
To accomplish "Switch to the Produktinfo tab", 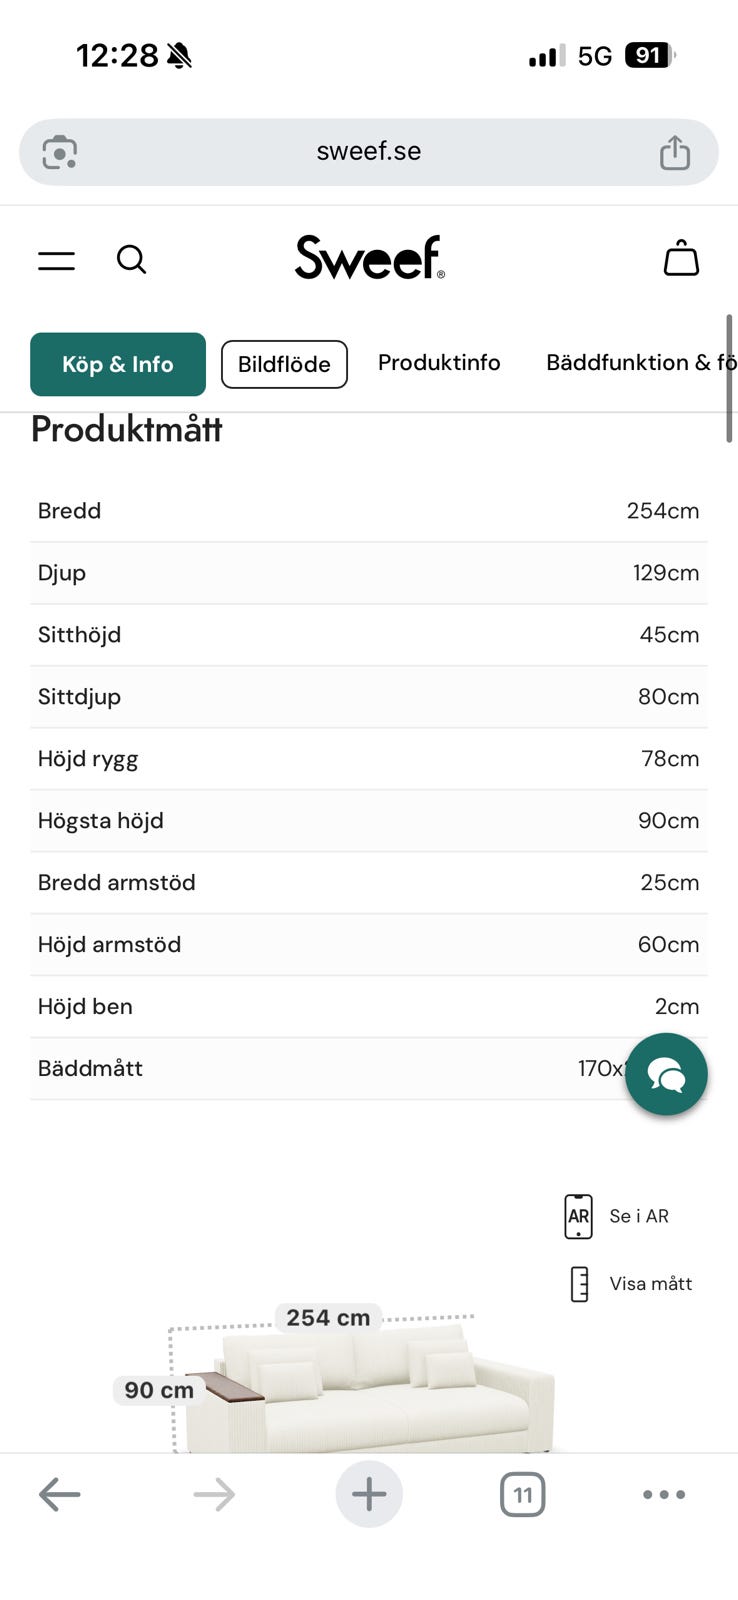I will pos(439,363).
